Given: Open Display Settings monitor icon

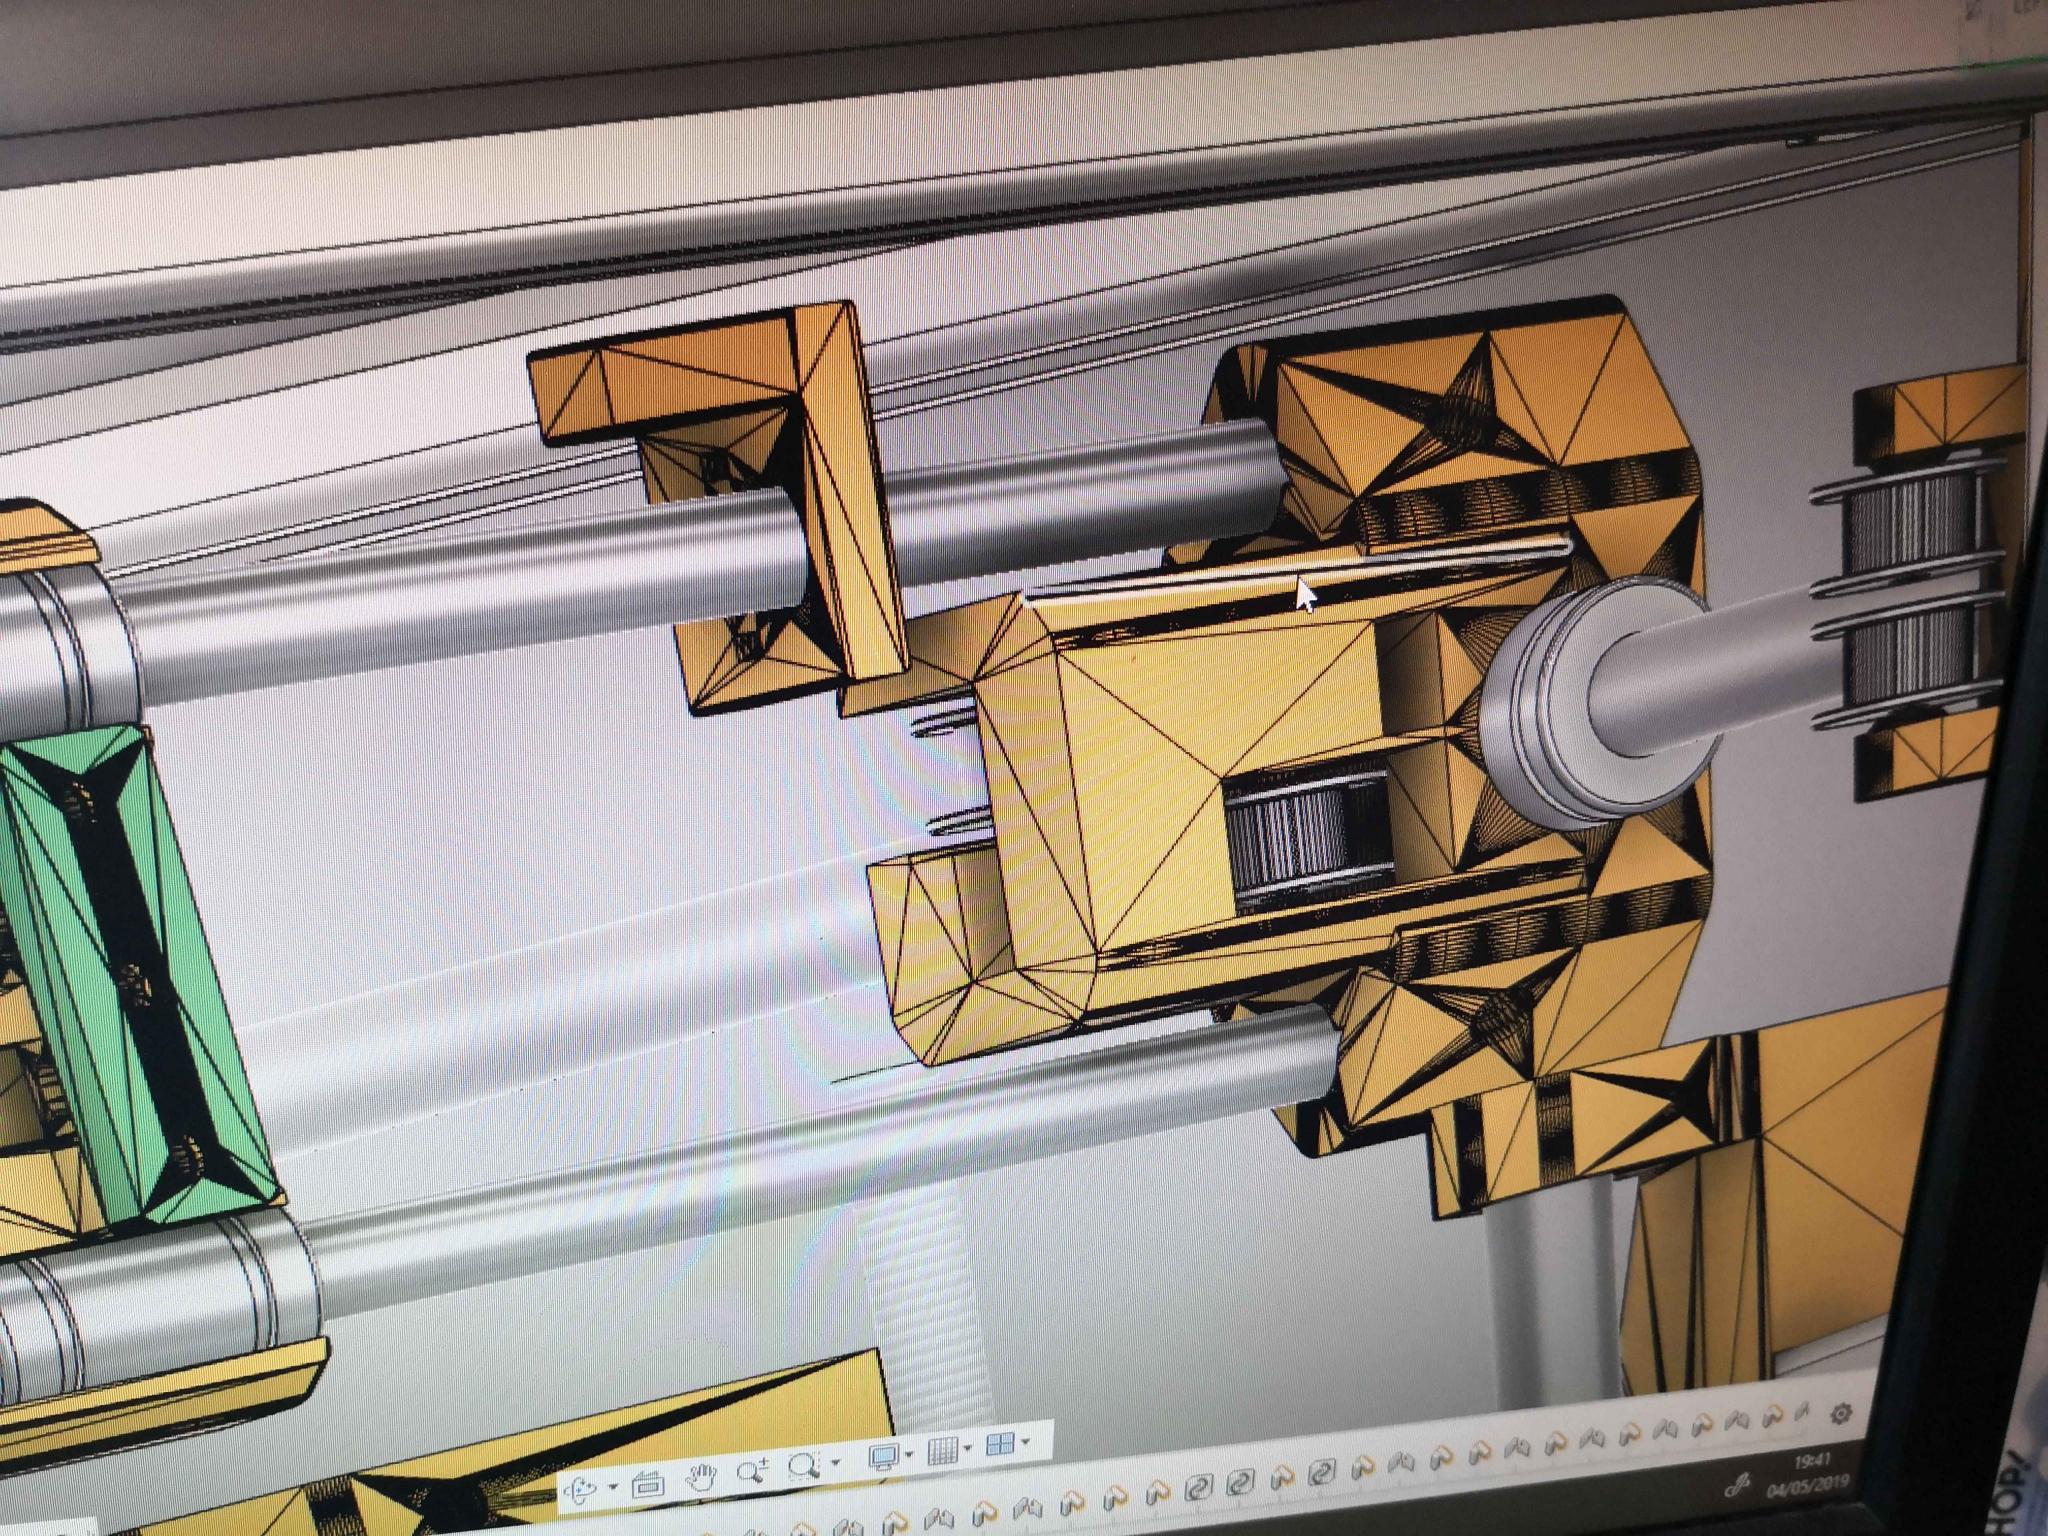Looking at the screenshot, I should pos(883,1456).
